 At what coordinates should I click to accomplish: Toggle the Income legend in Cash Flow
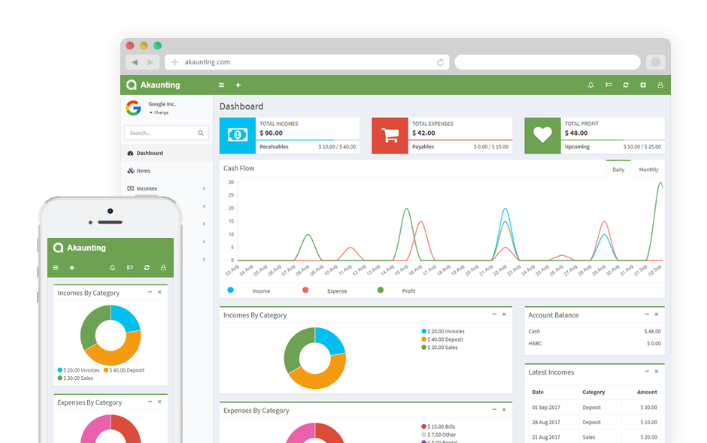click(x=249, y=291)
